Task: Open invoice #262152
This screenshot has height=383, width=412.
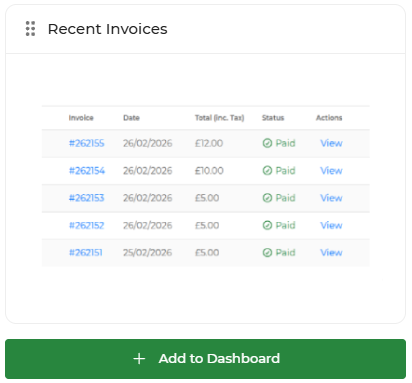Action: [87, 225]
